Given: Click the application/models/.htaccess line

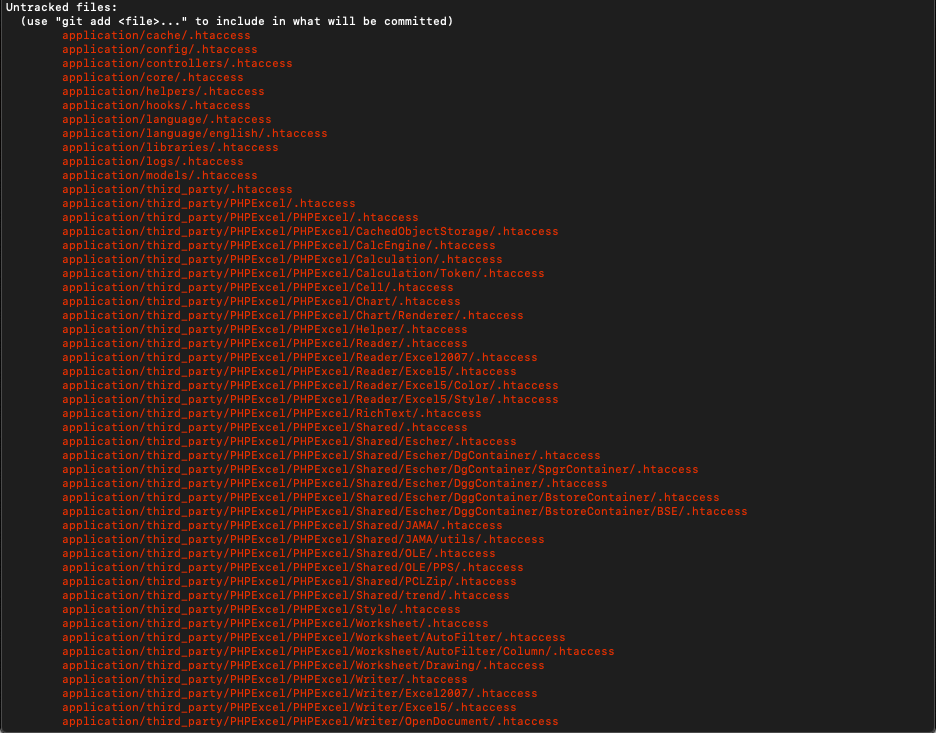Looking at the screenshot, I should tap(159, 175).
